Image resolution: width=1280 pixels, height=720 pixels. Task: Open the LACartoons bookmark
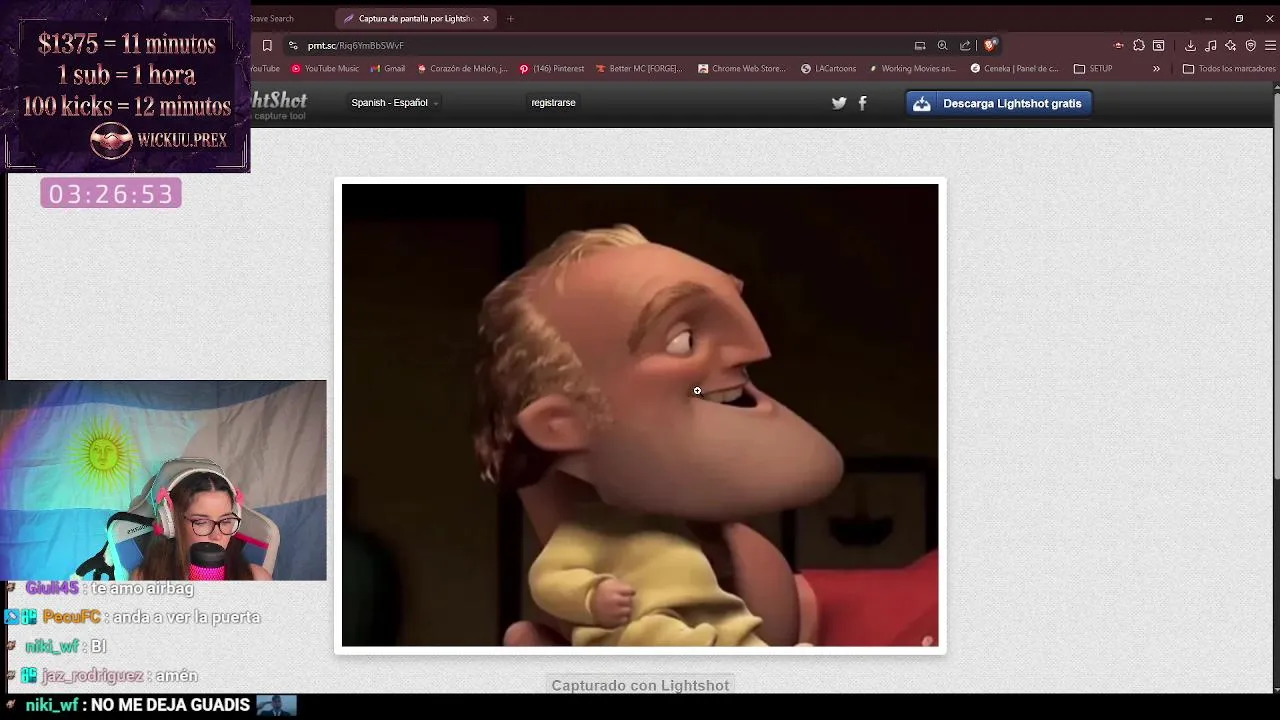[x=827, y=69]
